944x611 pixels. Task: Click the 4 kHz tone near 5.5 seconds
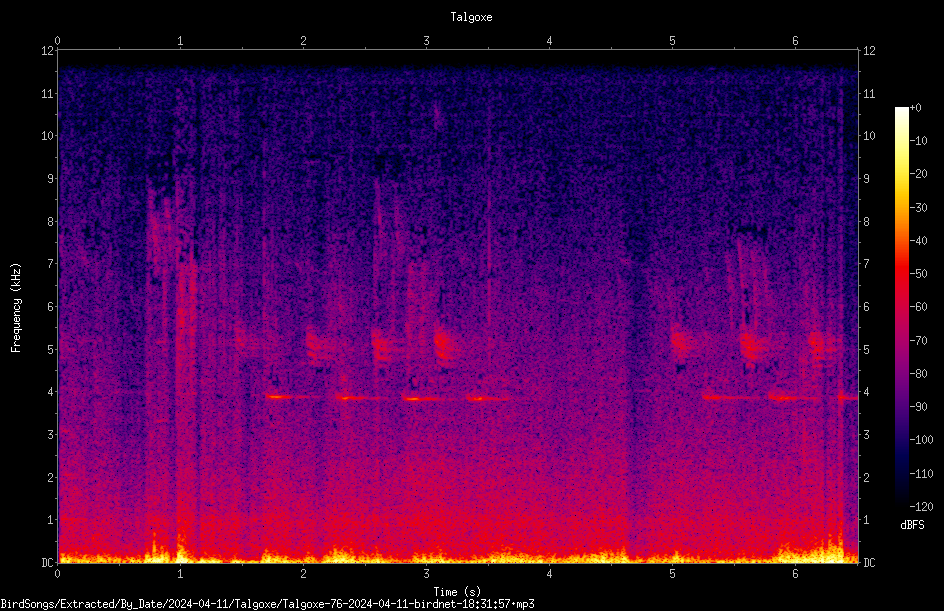pos(730,397)
